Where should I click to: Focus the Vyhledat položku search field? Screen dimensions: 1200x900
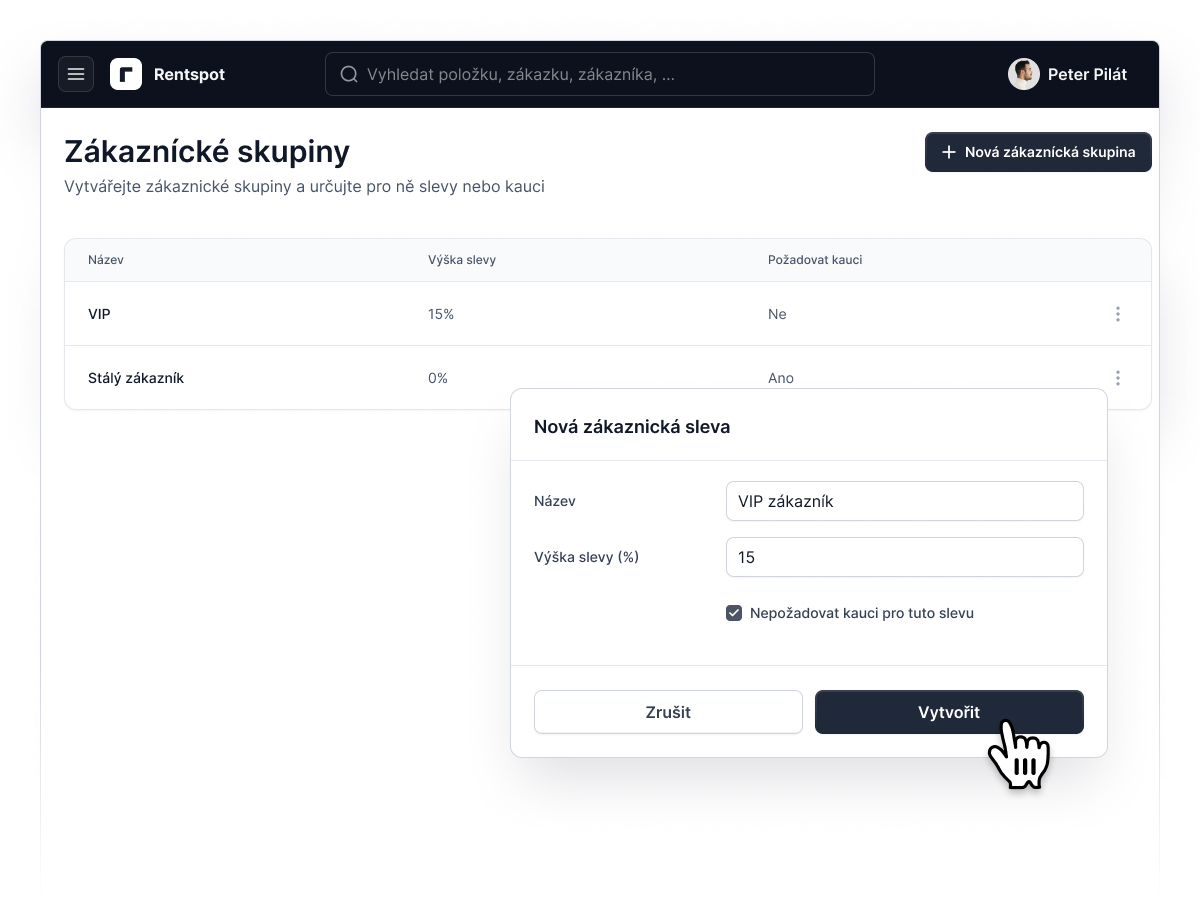[600, 74]
